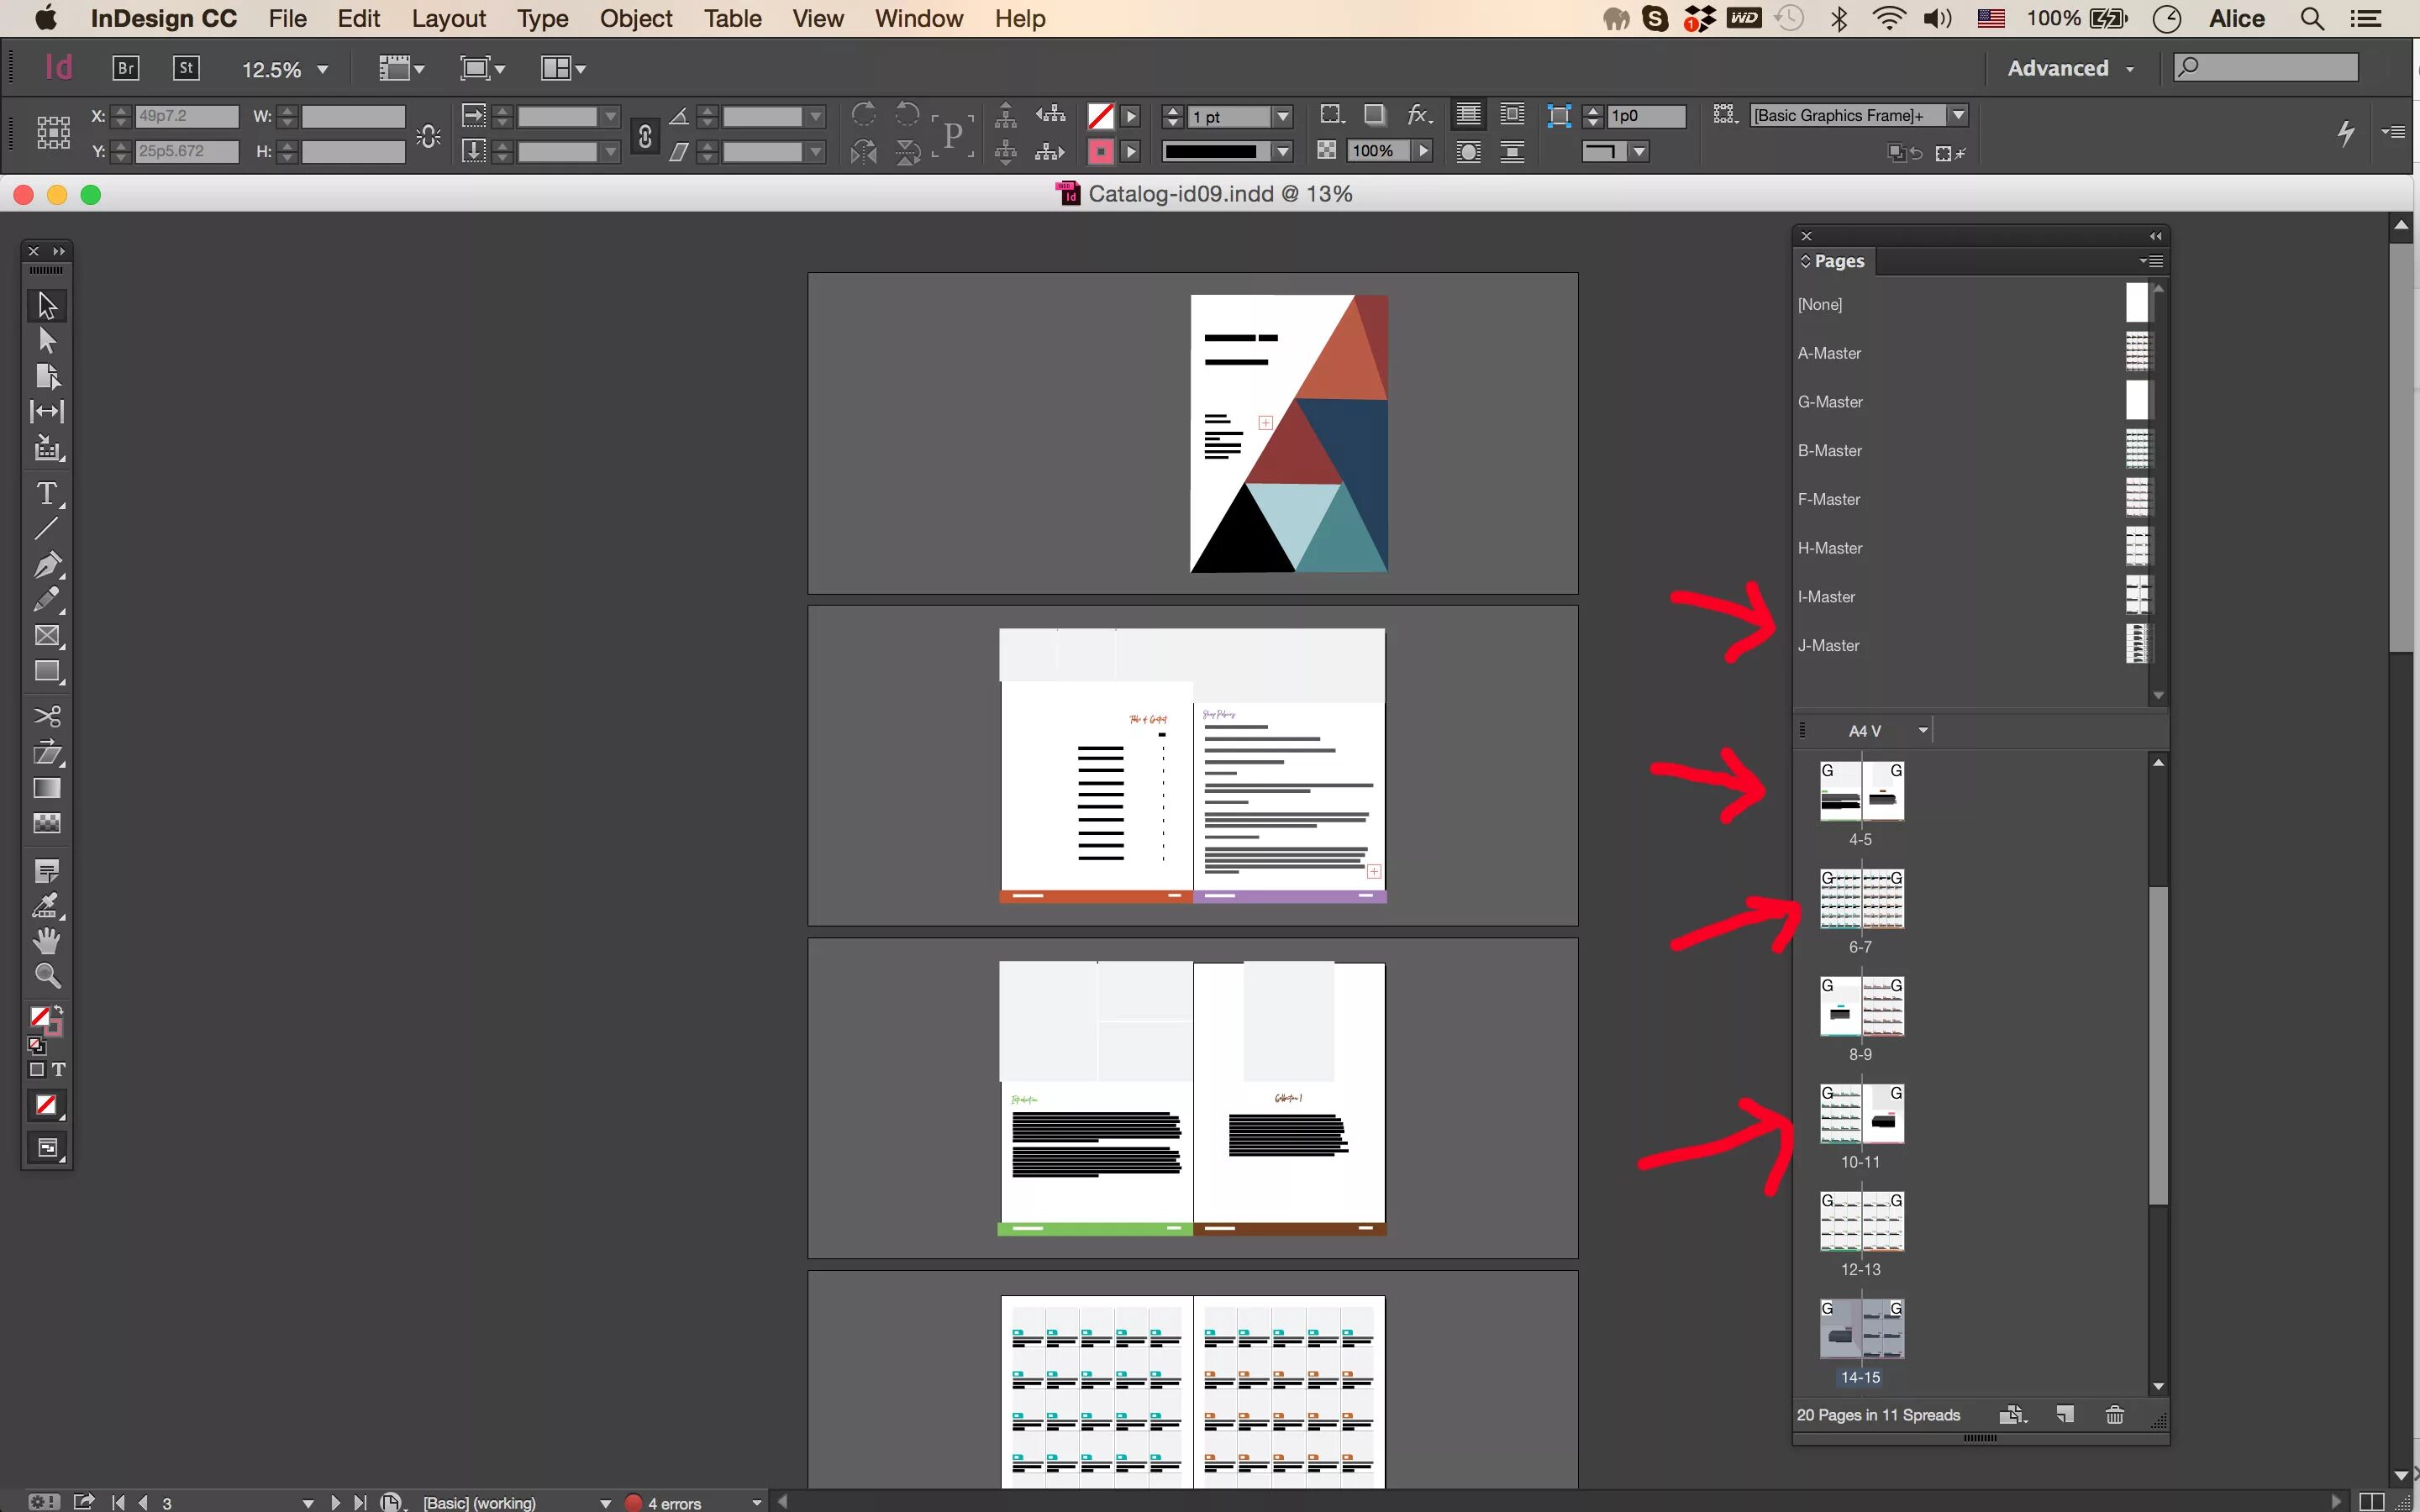Viewport: 2420px width, 1512px height.
Task: Pick the Zoom tool in toolbox
Action: tap(46, 977)
